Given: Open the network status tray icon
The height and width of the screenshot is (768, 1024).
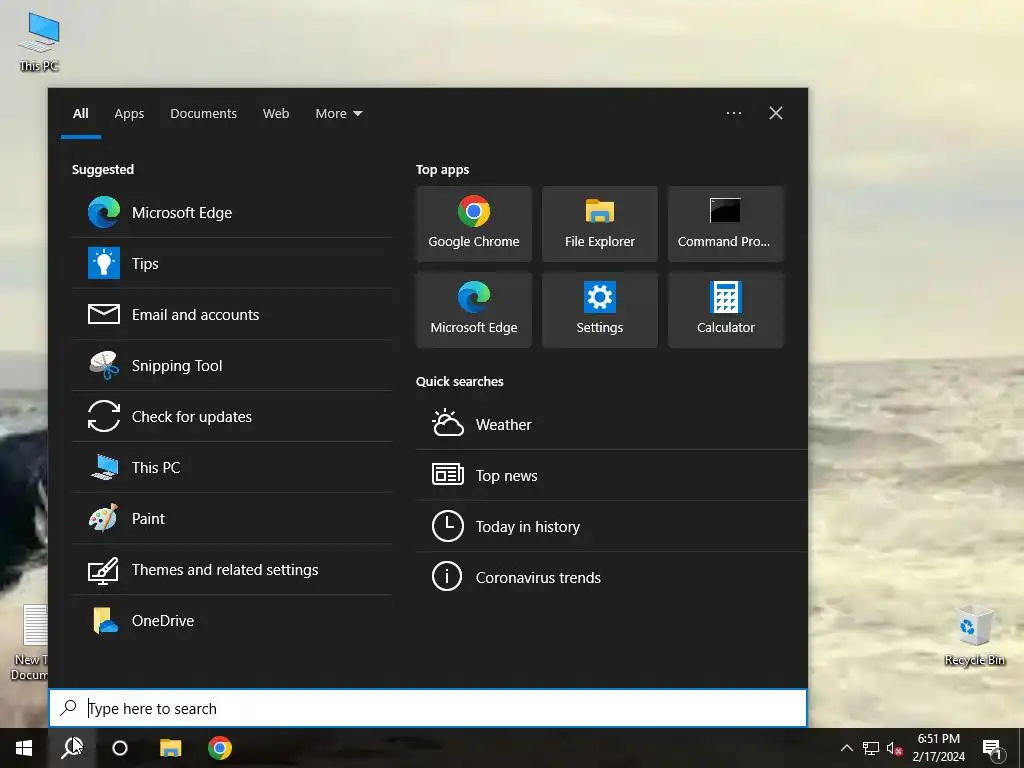Looking at the screenshot, I should [870, 748].
